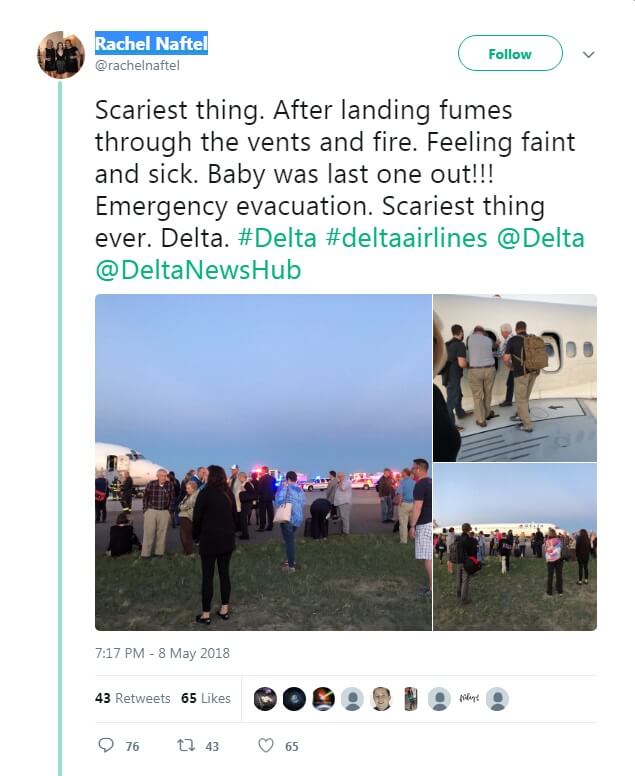Open the tweet options chevron menu
635x776 pixels.
coord(588,54)
